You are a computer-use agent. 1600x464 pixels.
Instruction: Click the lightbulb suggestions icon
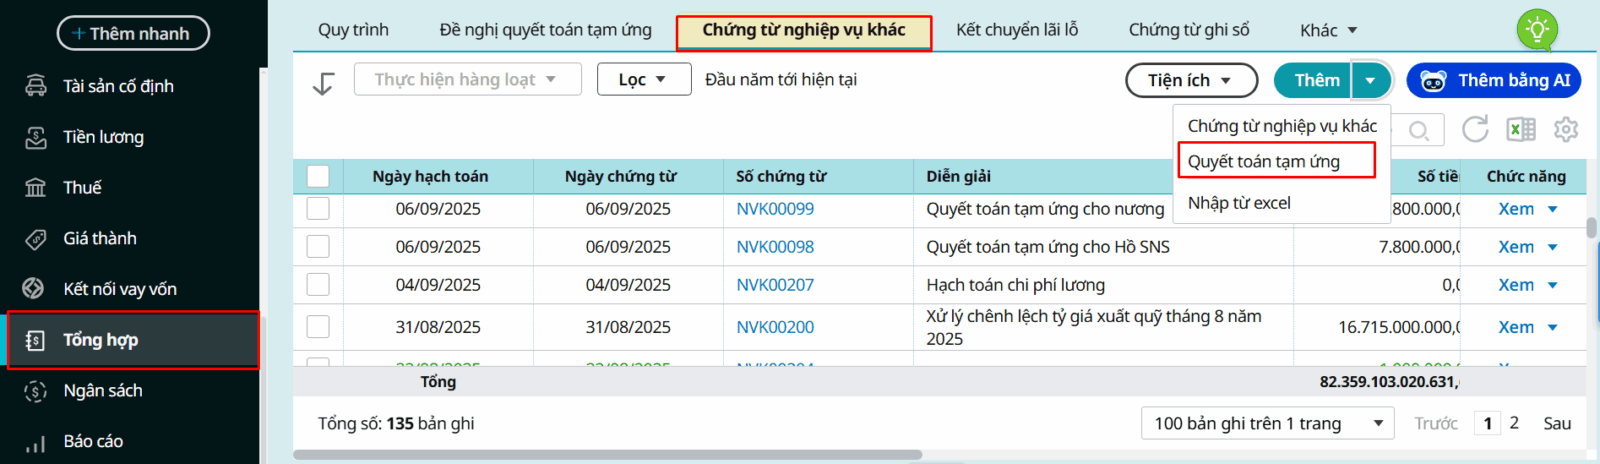[x=1537, y=30]
